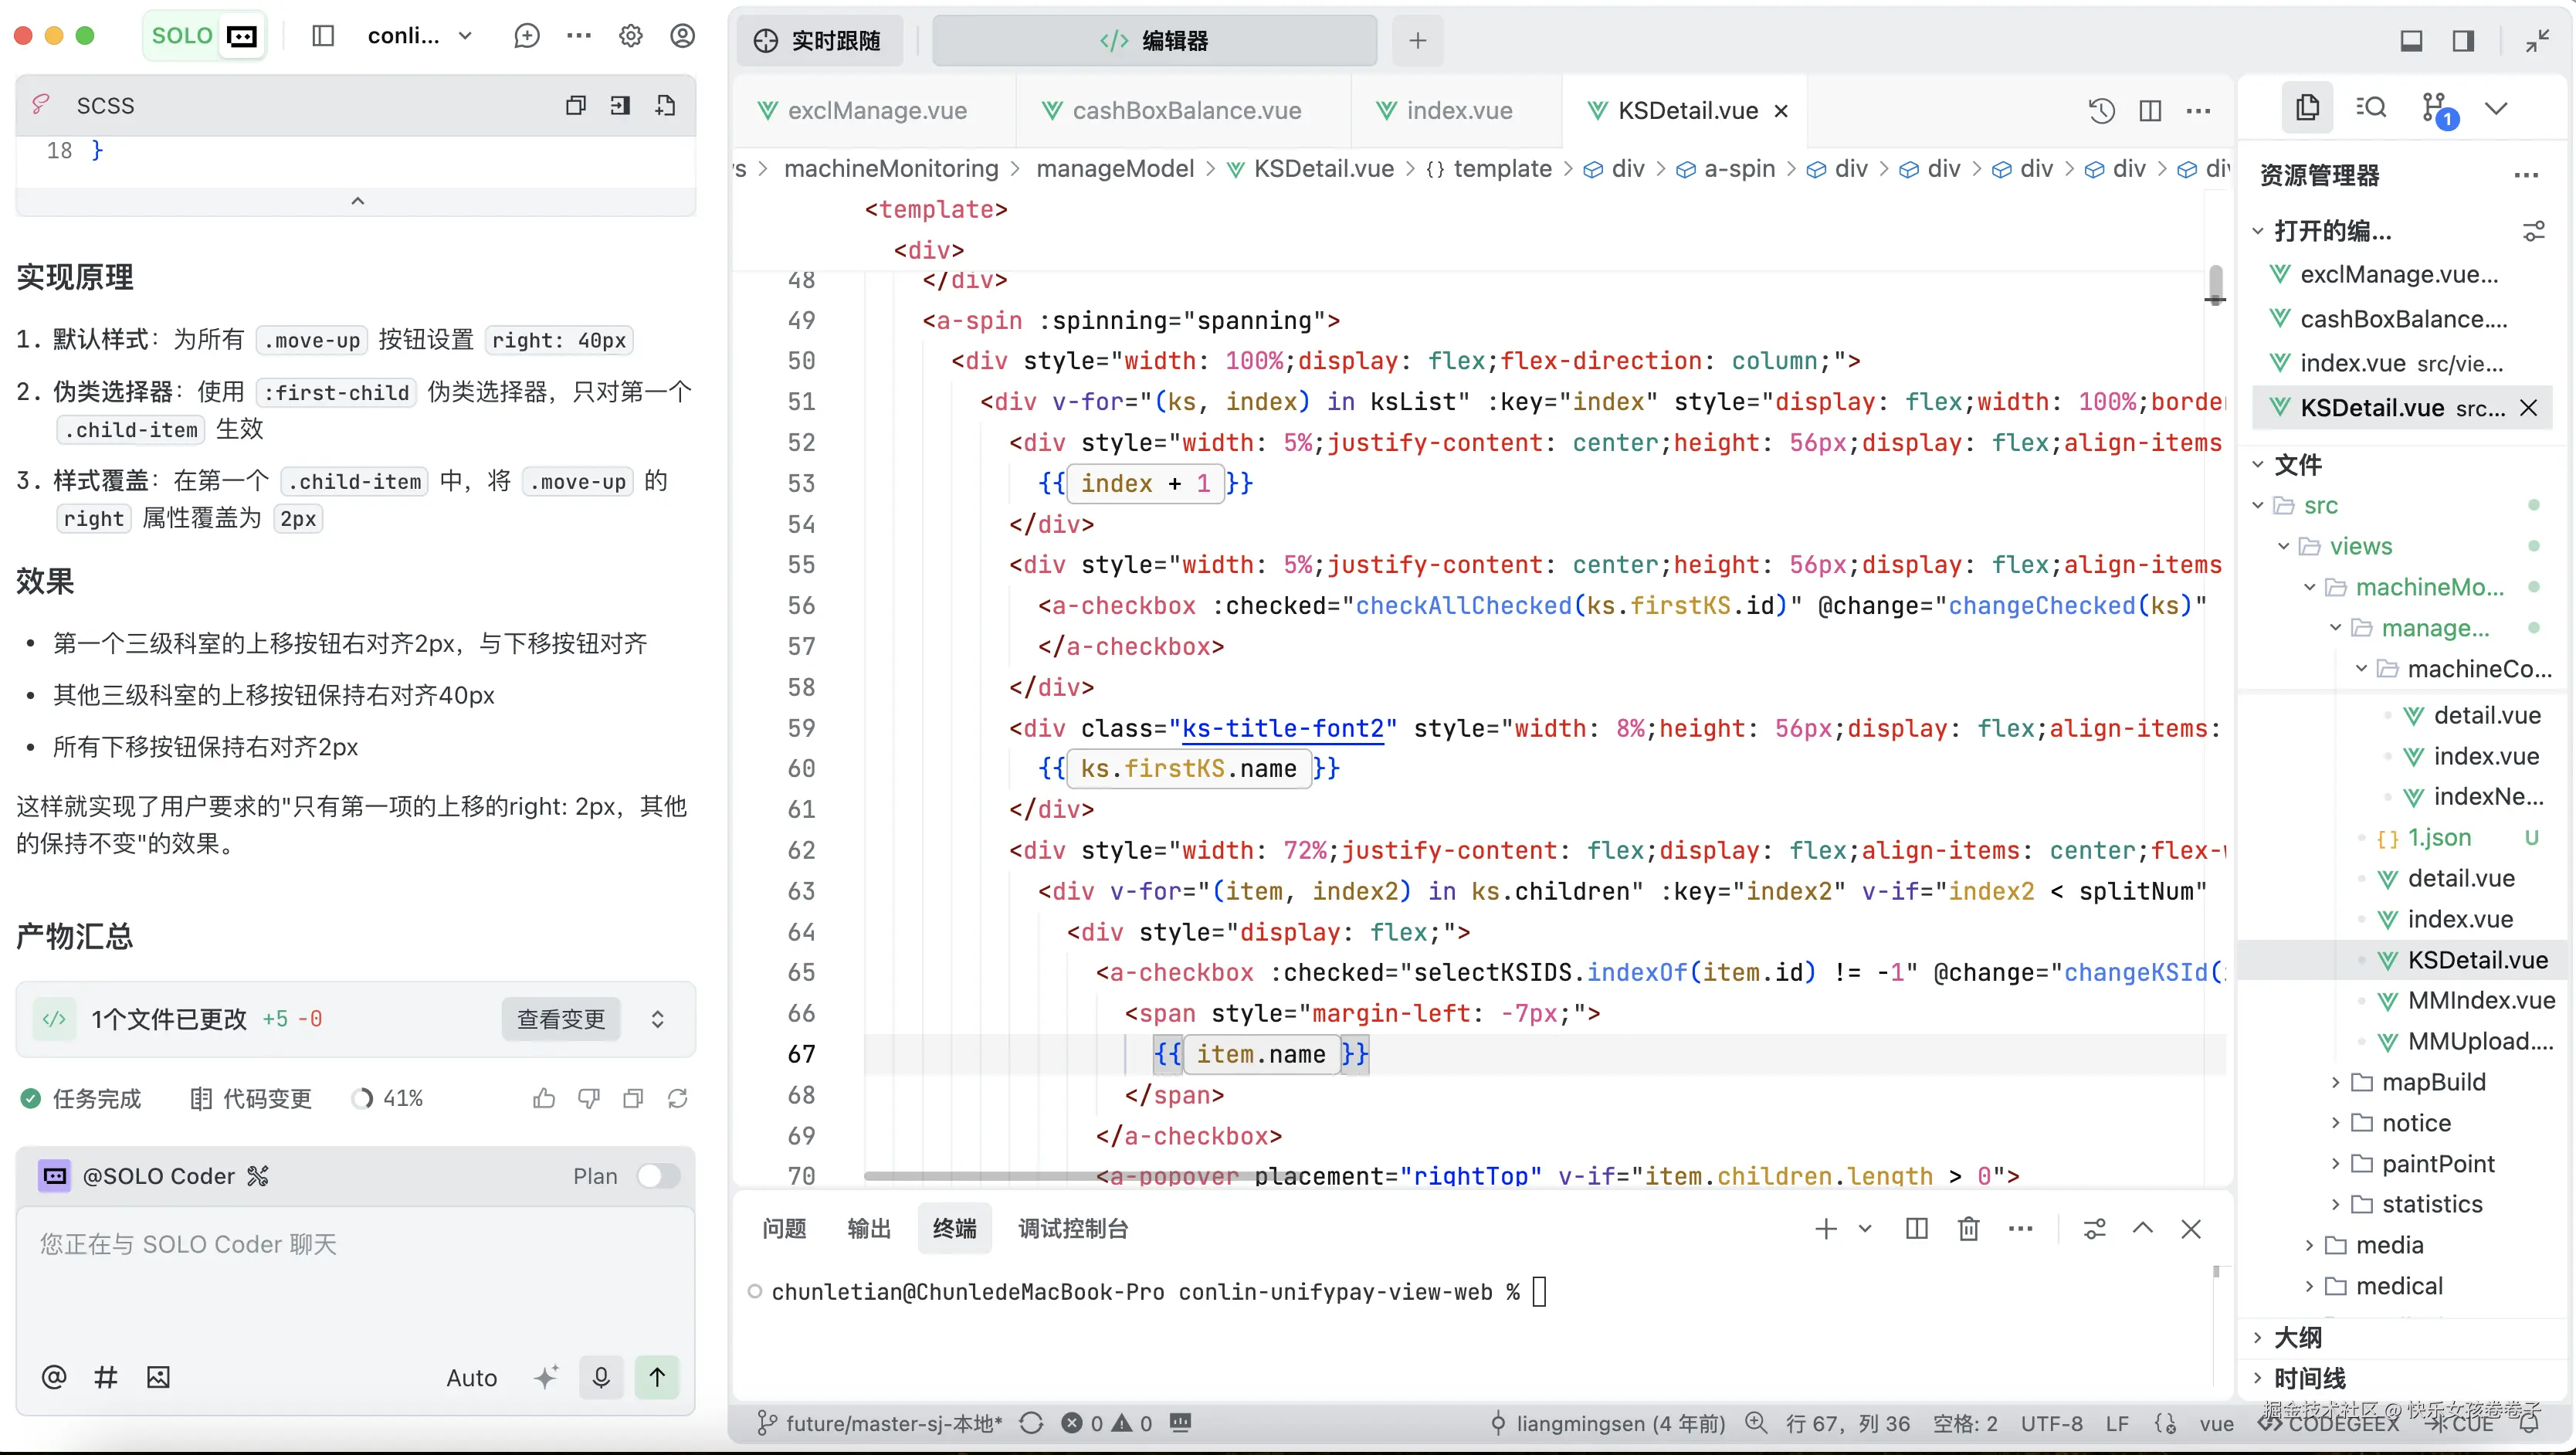Expand the 大纲 outline section
Viewport: 2576px width, 1455px height.
2297,1337
